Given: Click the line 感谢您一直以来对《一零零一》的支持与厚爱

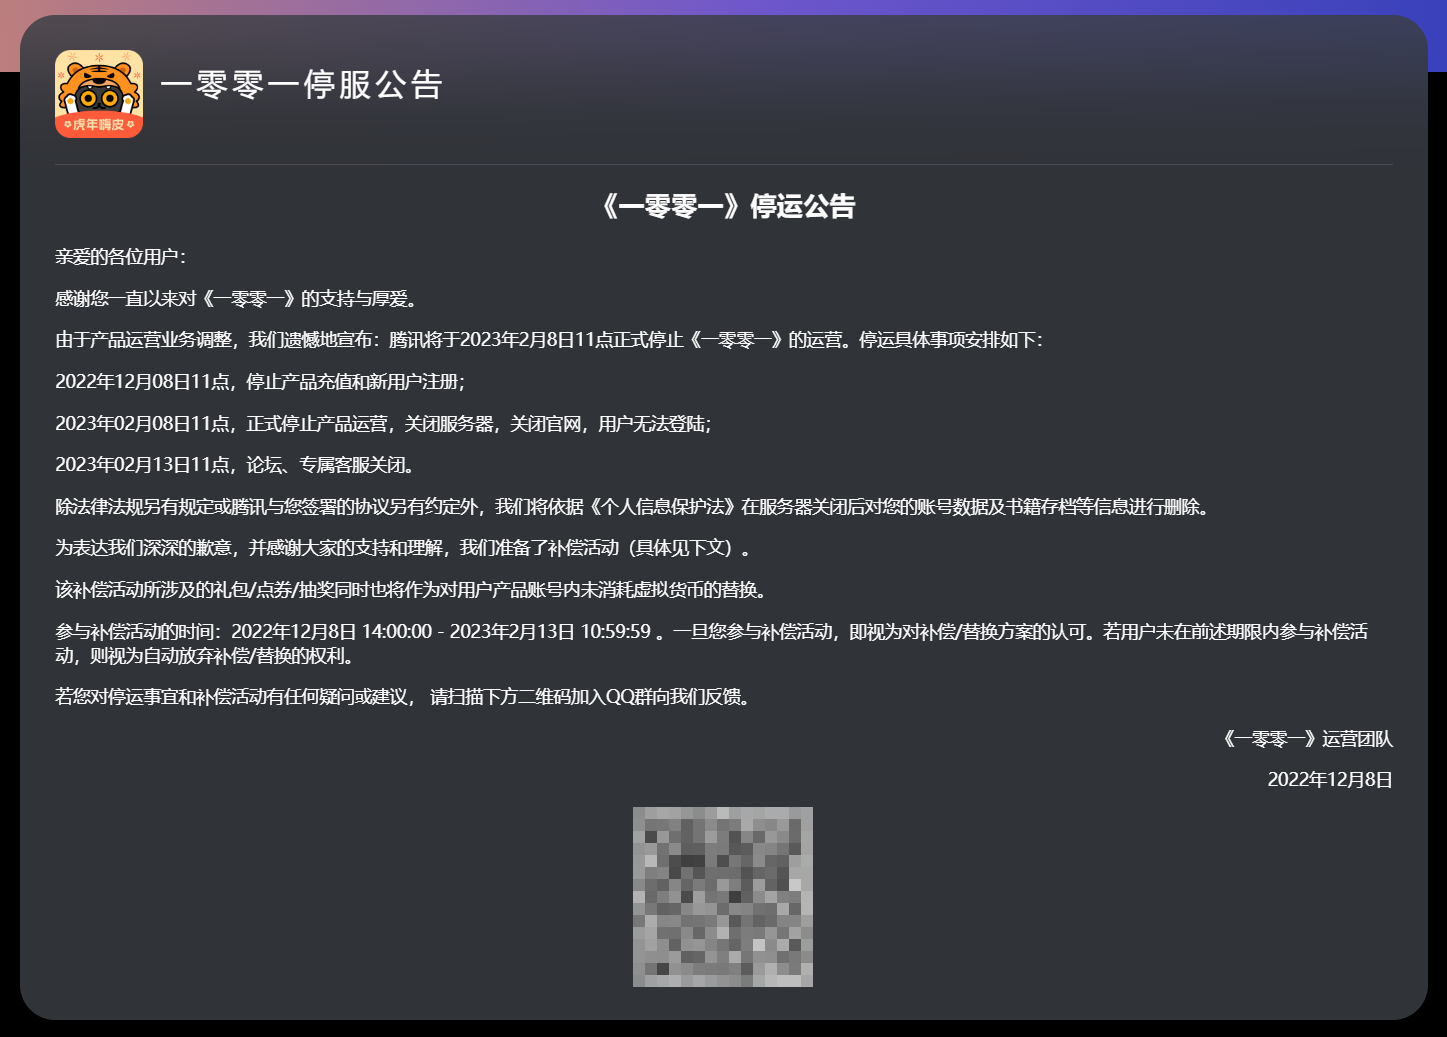Looking at the screenshot, I should tap(236, 299).
